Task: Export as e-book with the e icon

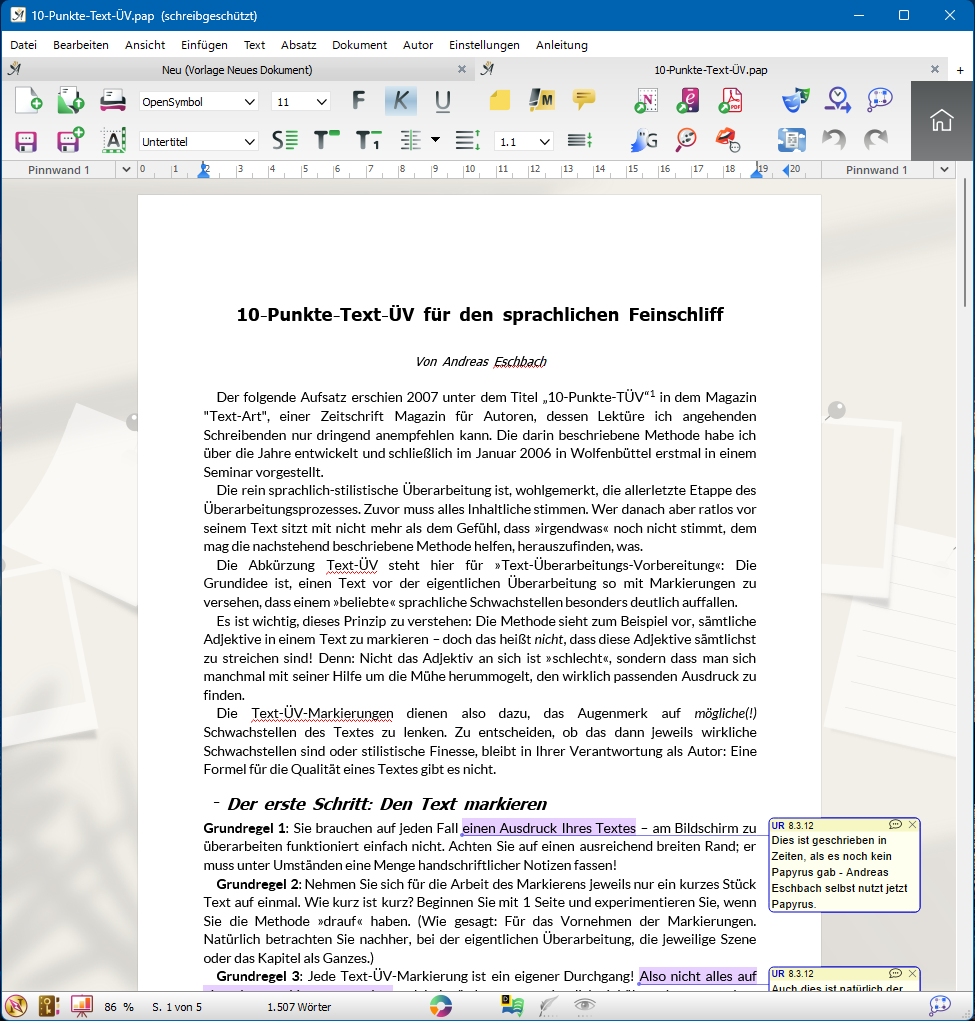Action: tap(688, 101)
